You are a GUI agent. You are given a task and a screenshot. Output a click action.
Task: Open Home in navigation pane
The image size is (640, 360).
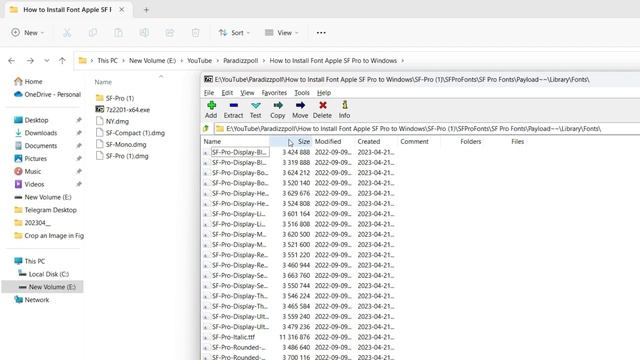(28, 82)
